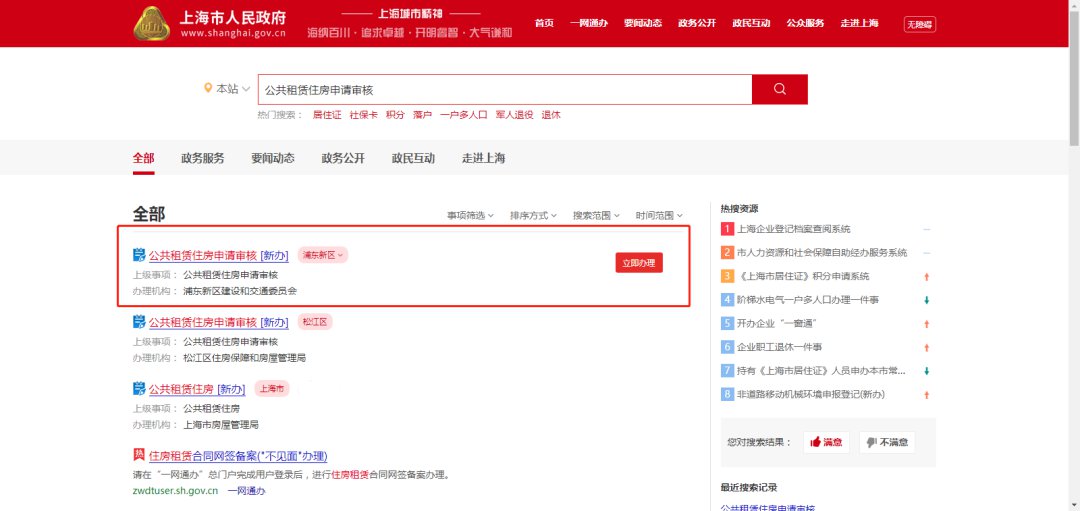Click the search text input field
The image size is (1080, 511).
coord(504,89)
